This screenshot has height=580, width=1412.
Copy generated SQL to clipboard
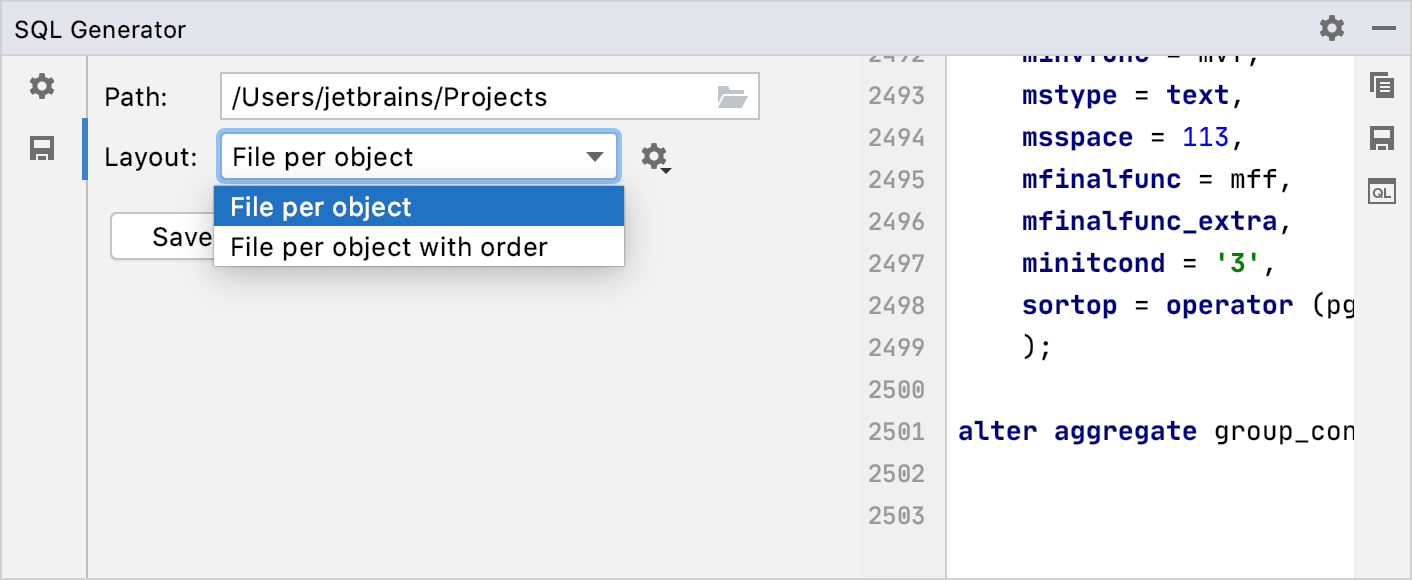click(x=1381, y=86)
